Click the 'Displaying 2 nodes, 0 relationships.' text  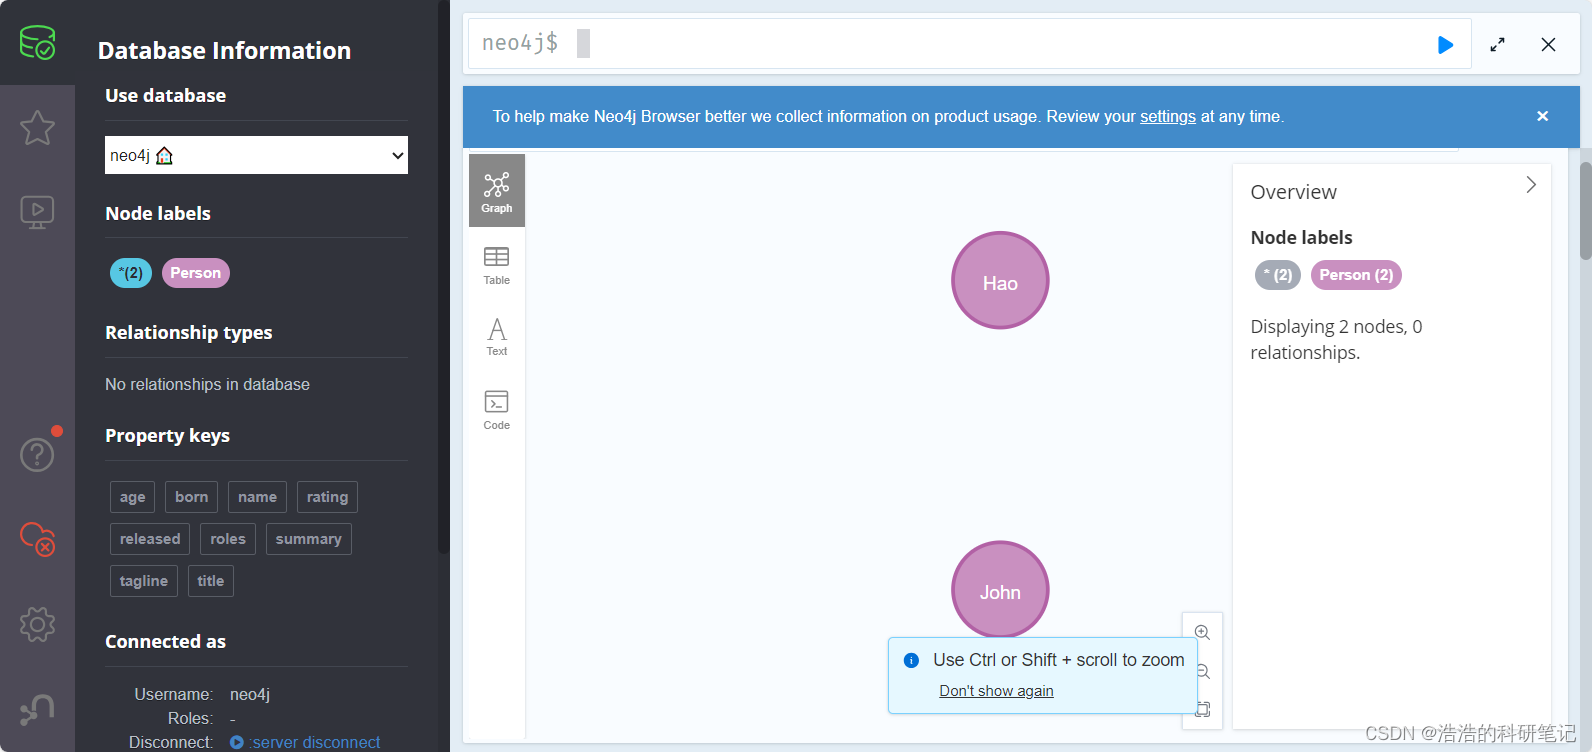pyautogui.click(x=1336, y=340)
